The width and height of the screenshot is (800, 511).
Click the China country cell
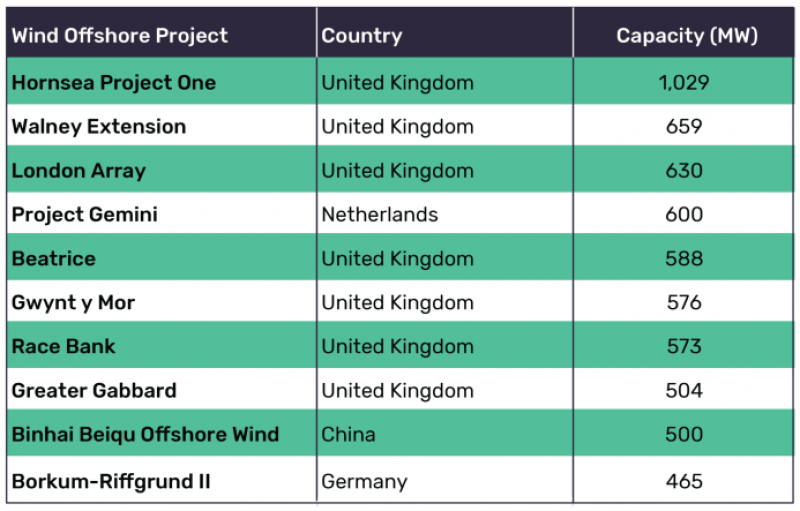[x=349, y=435]
